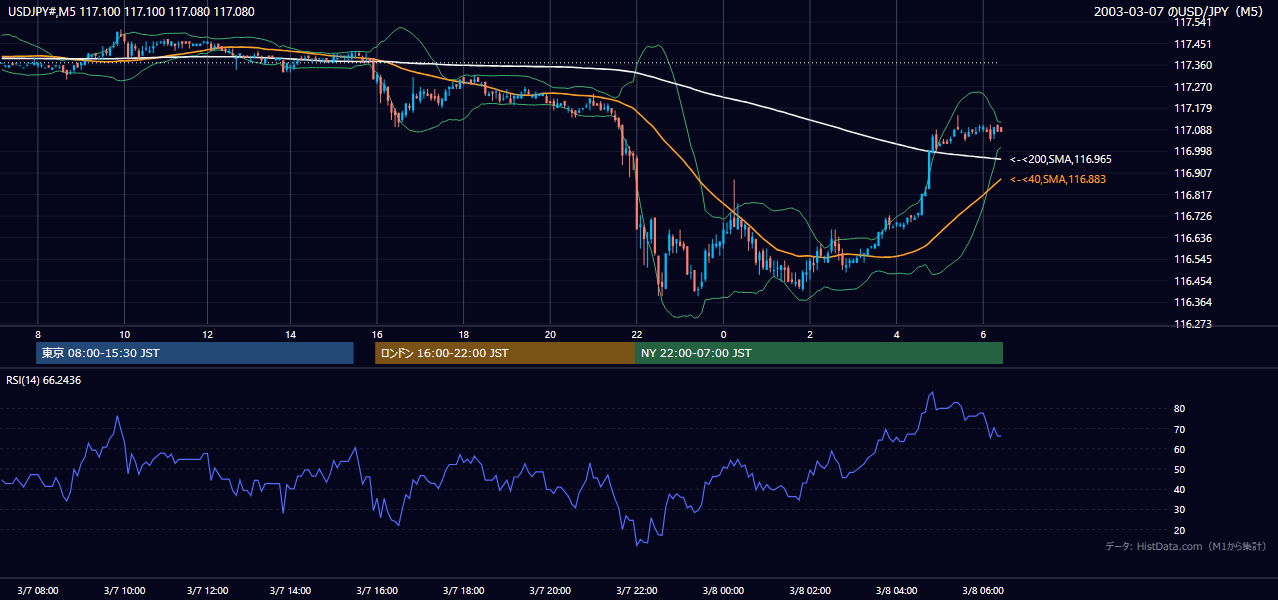Viewport: 1278px width, 600px height.
Task: Click RSI scale level 80
Action: [1180, 409]
